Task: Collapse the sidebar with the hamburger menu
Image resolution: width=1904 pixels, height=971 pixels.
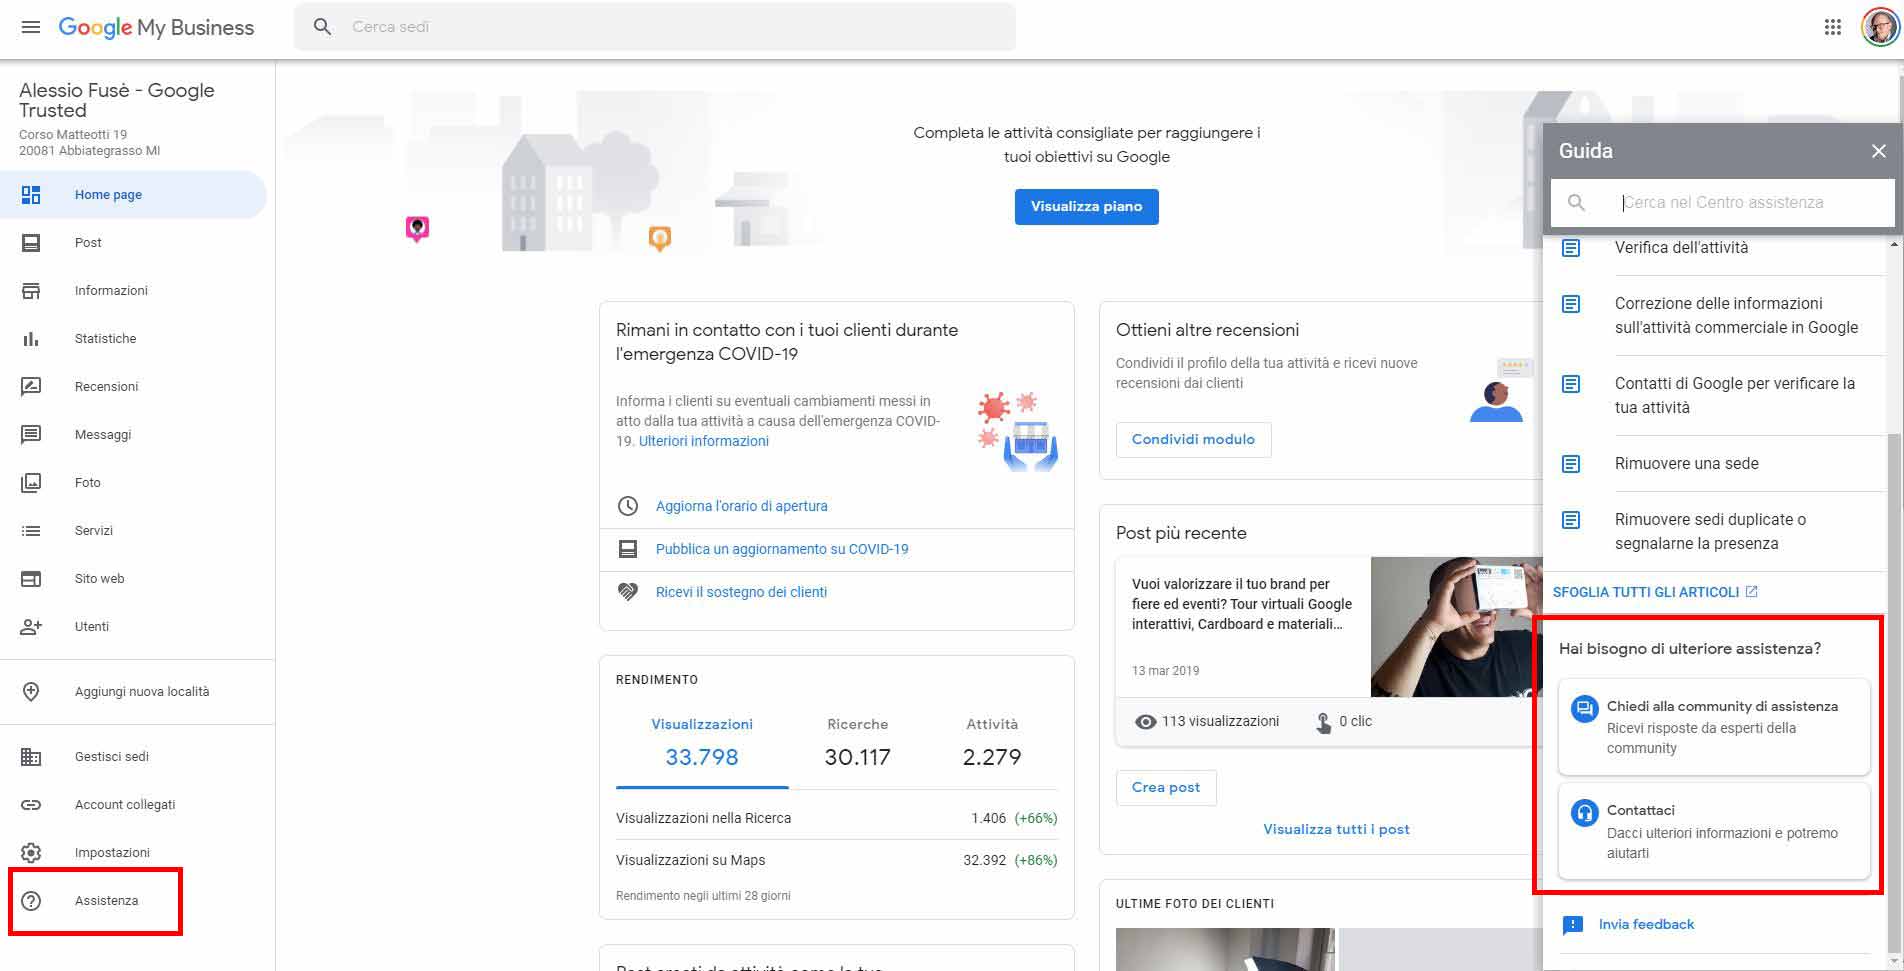Action: coord(30,27)
